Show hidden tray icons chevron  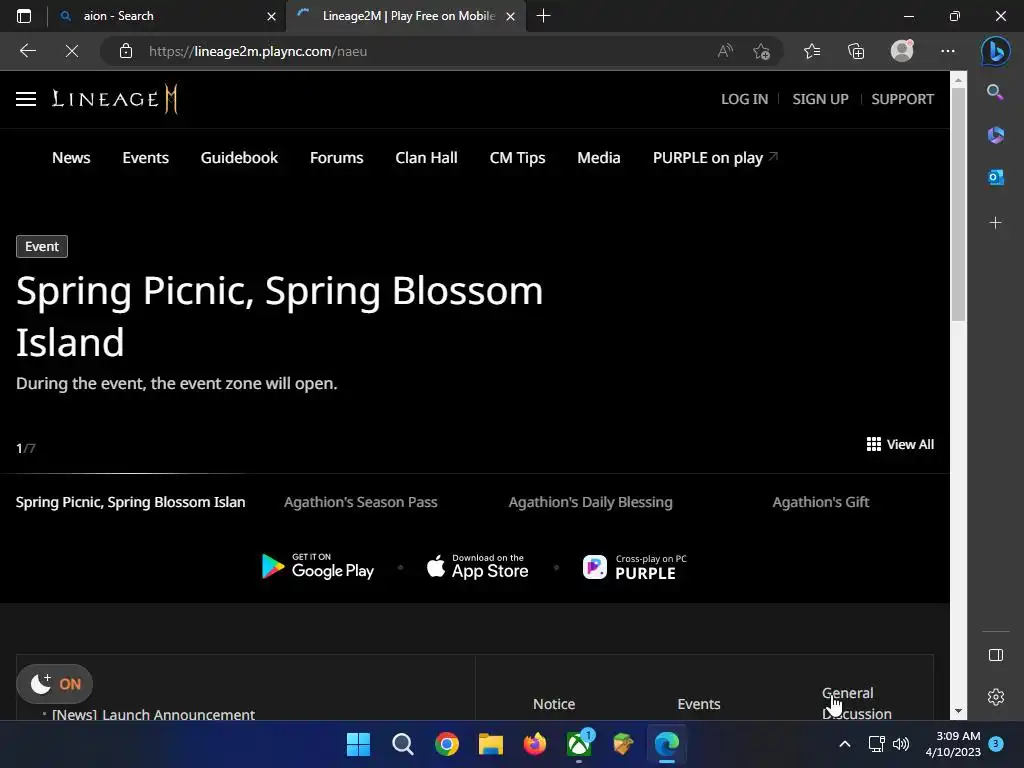coord(844,744)
